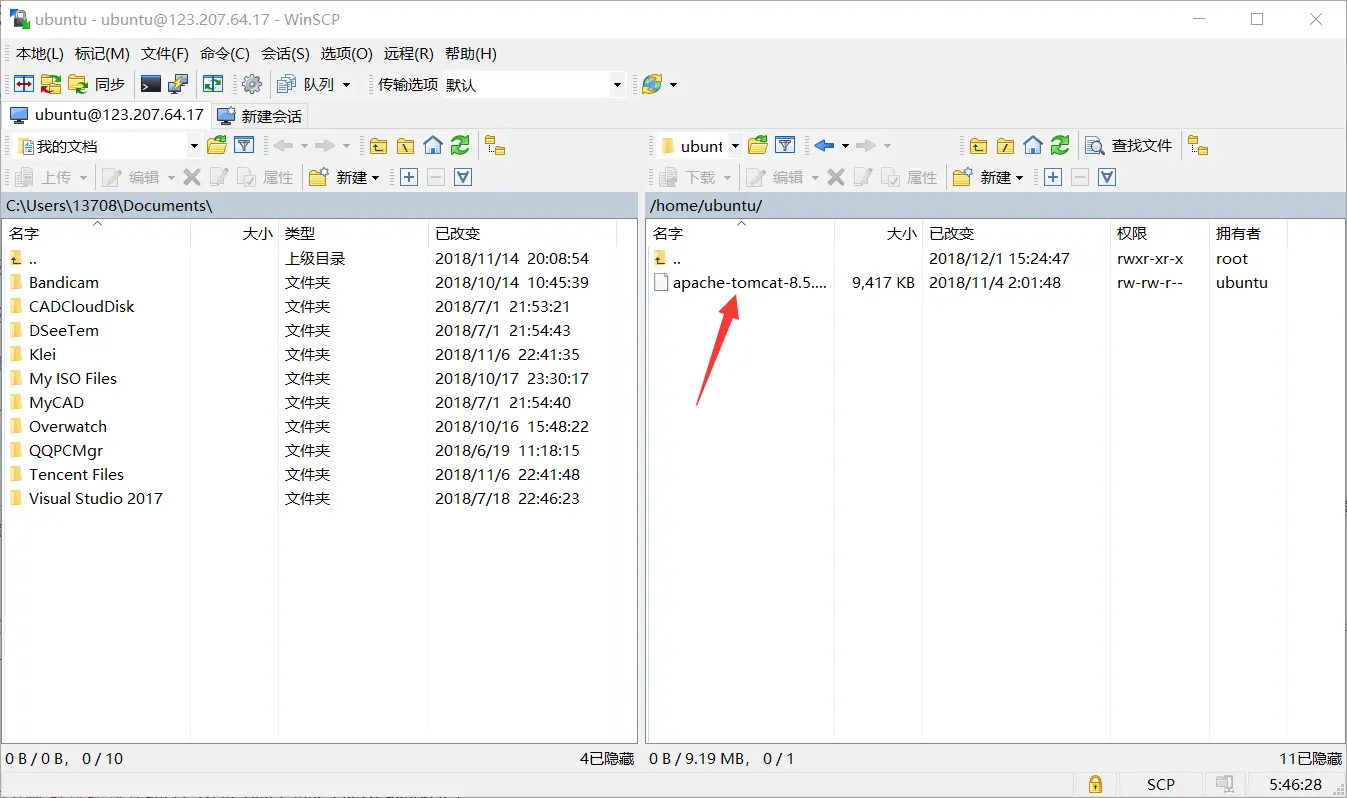Open preferences with the gear icon
The height and width of the screenshot is (798, 1347).
pos(252,85)
